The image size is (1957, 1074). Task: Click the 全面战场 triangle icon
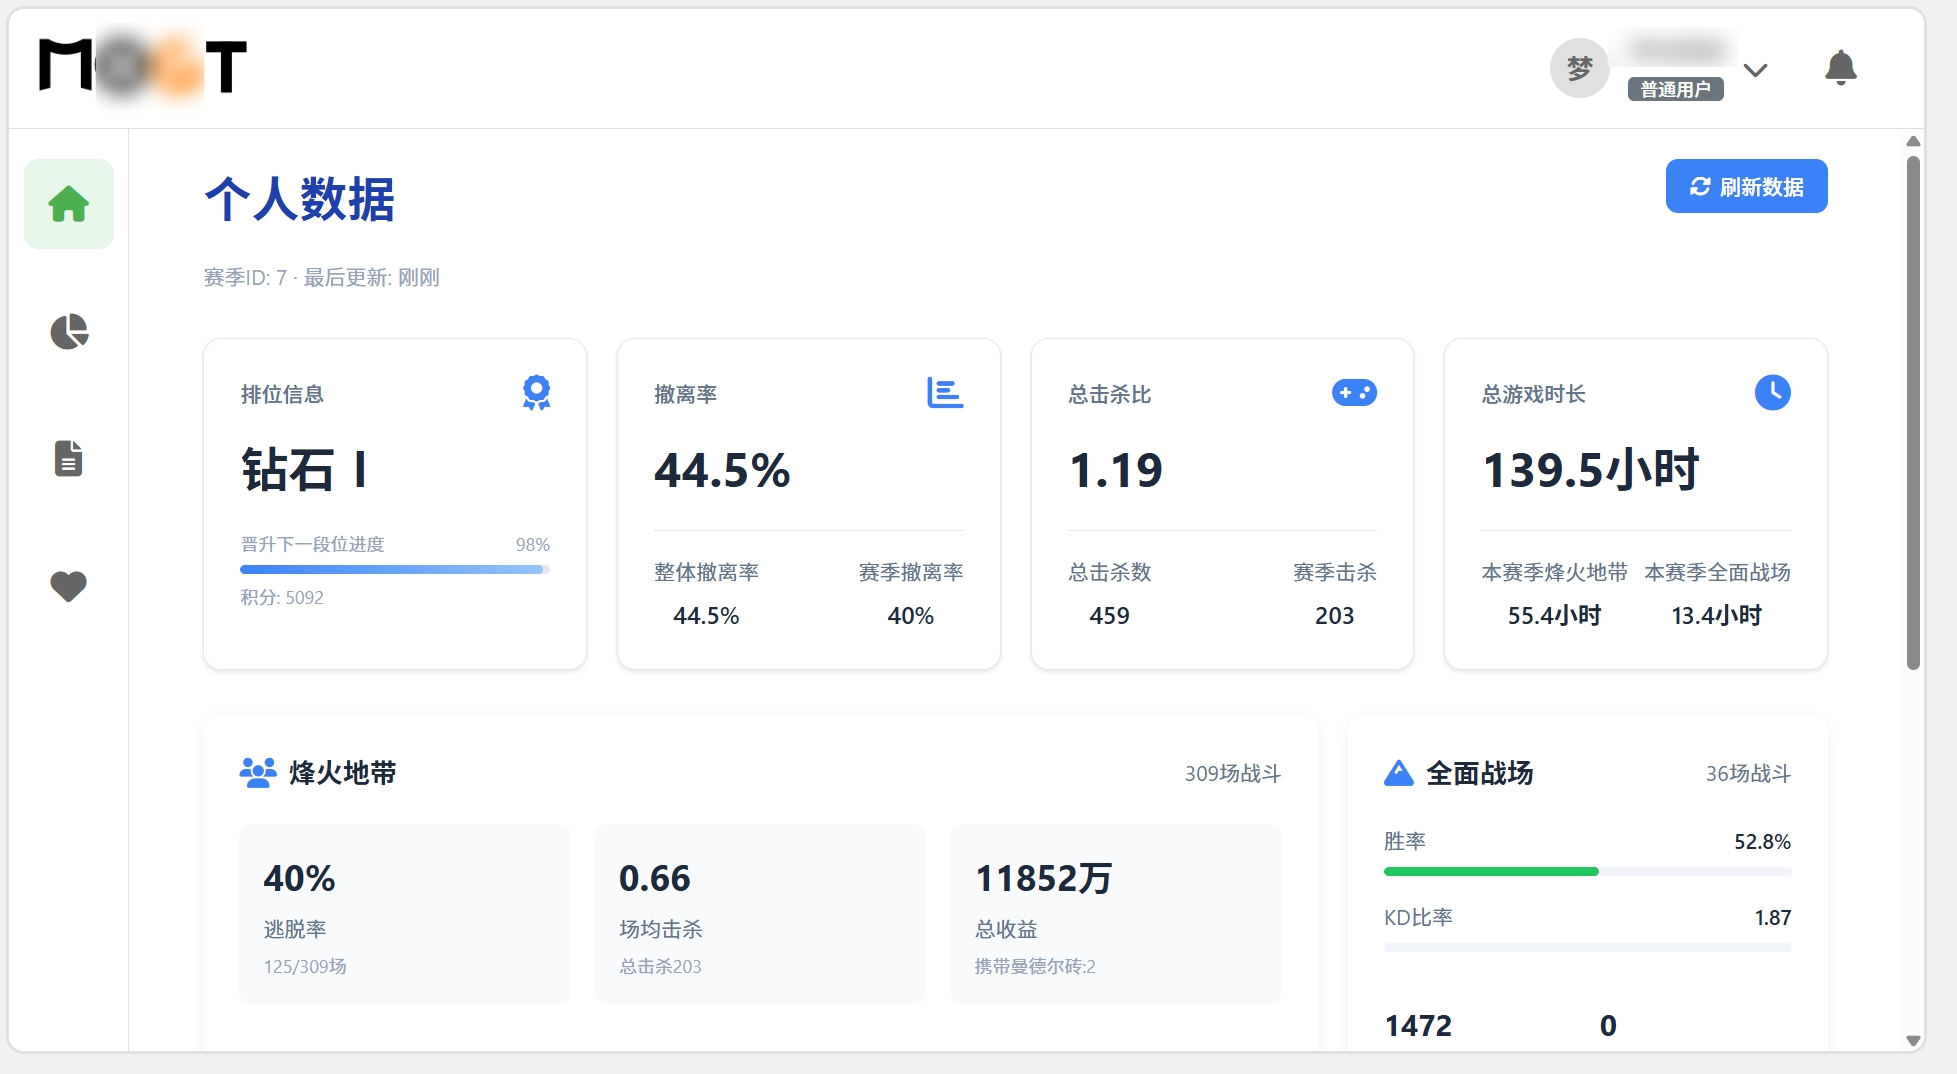click(x=1398, y=773)
